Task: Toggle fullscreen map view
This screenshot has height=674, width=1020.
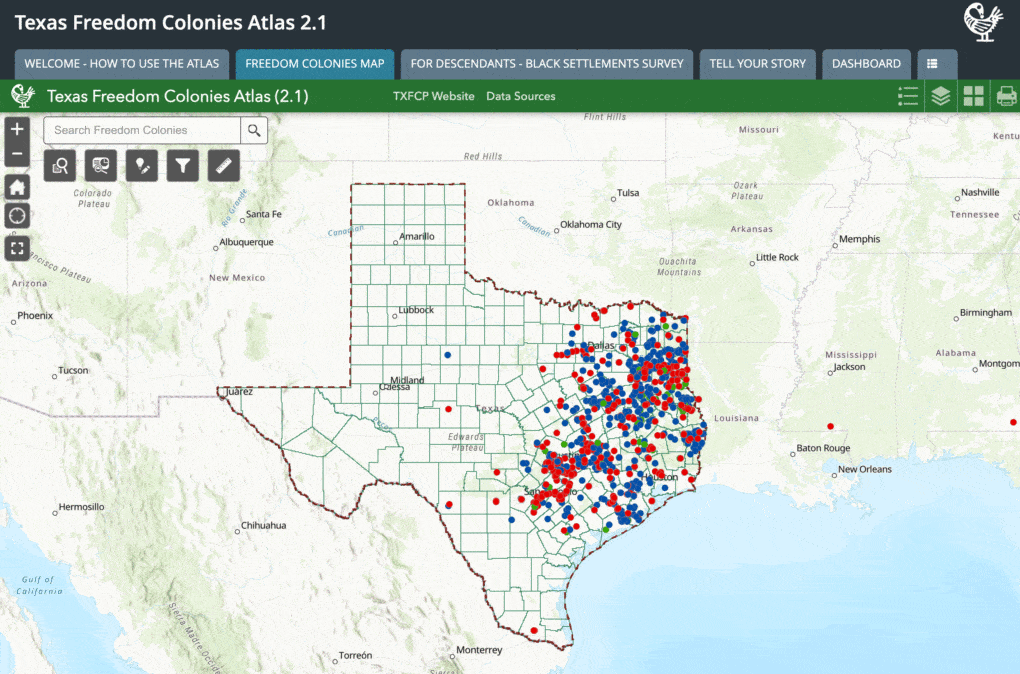Action: pos(17,248)
